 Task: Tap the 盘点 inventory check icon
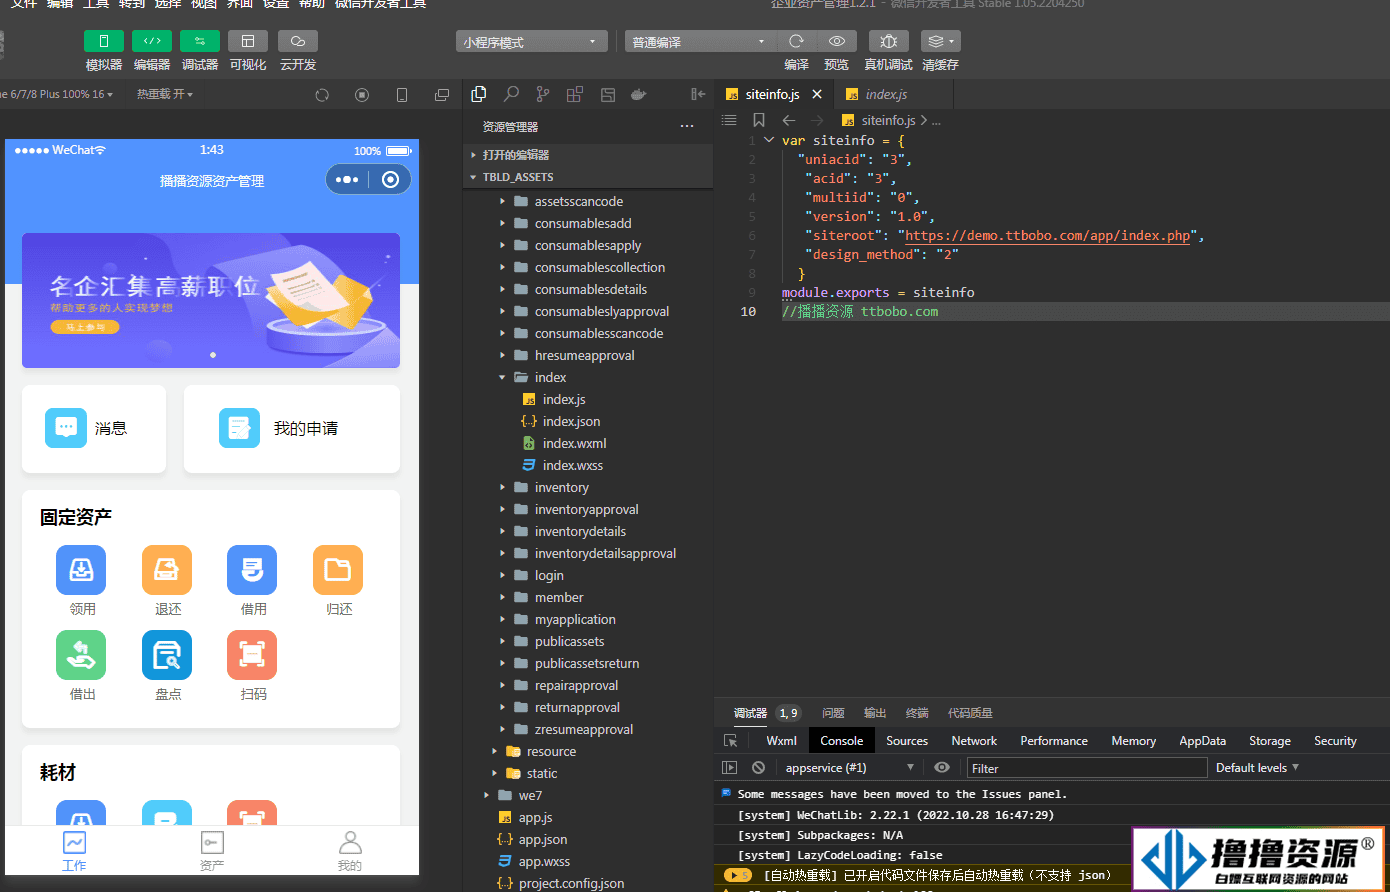point(167,655)
